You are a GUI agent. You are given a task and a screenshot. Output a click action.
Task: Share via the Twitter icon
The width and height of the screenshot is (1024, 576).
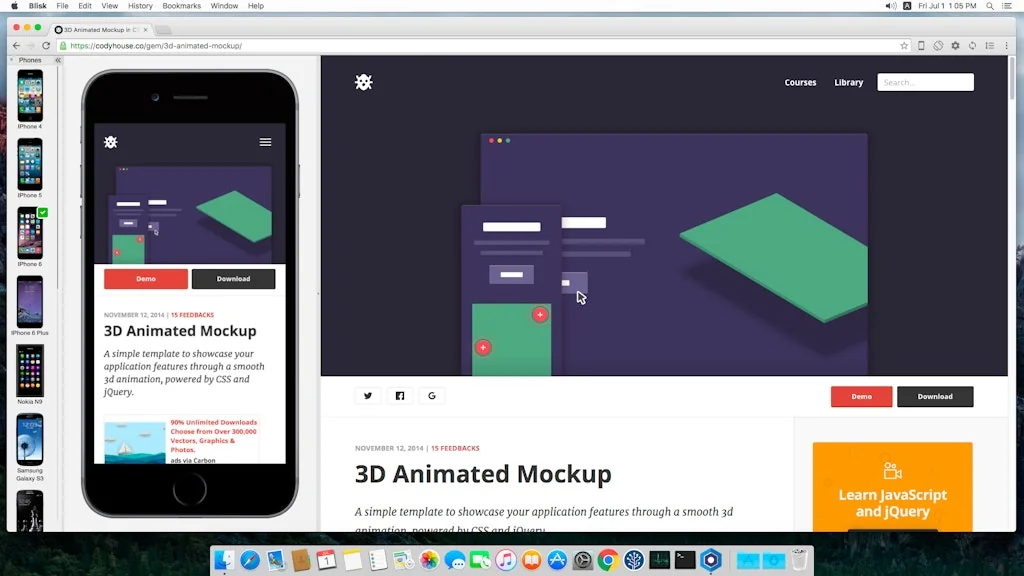368,396
